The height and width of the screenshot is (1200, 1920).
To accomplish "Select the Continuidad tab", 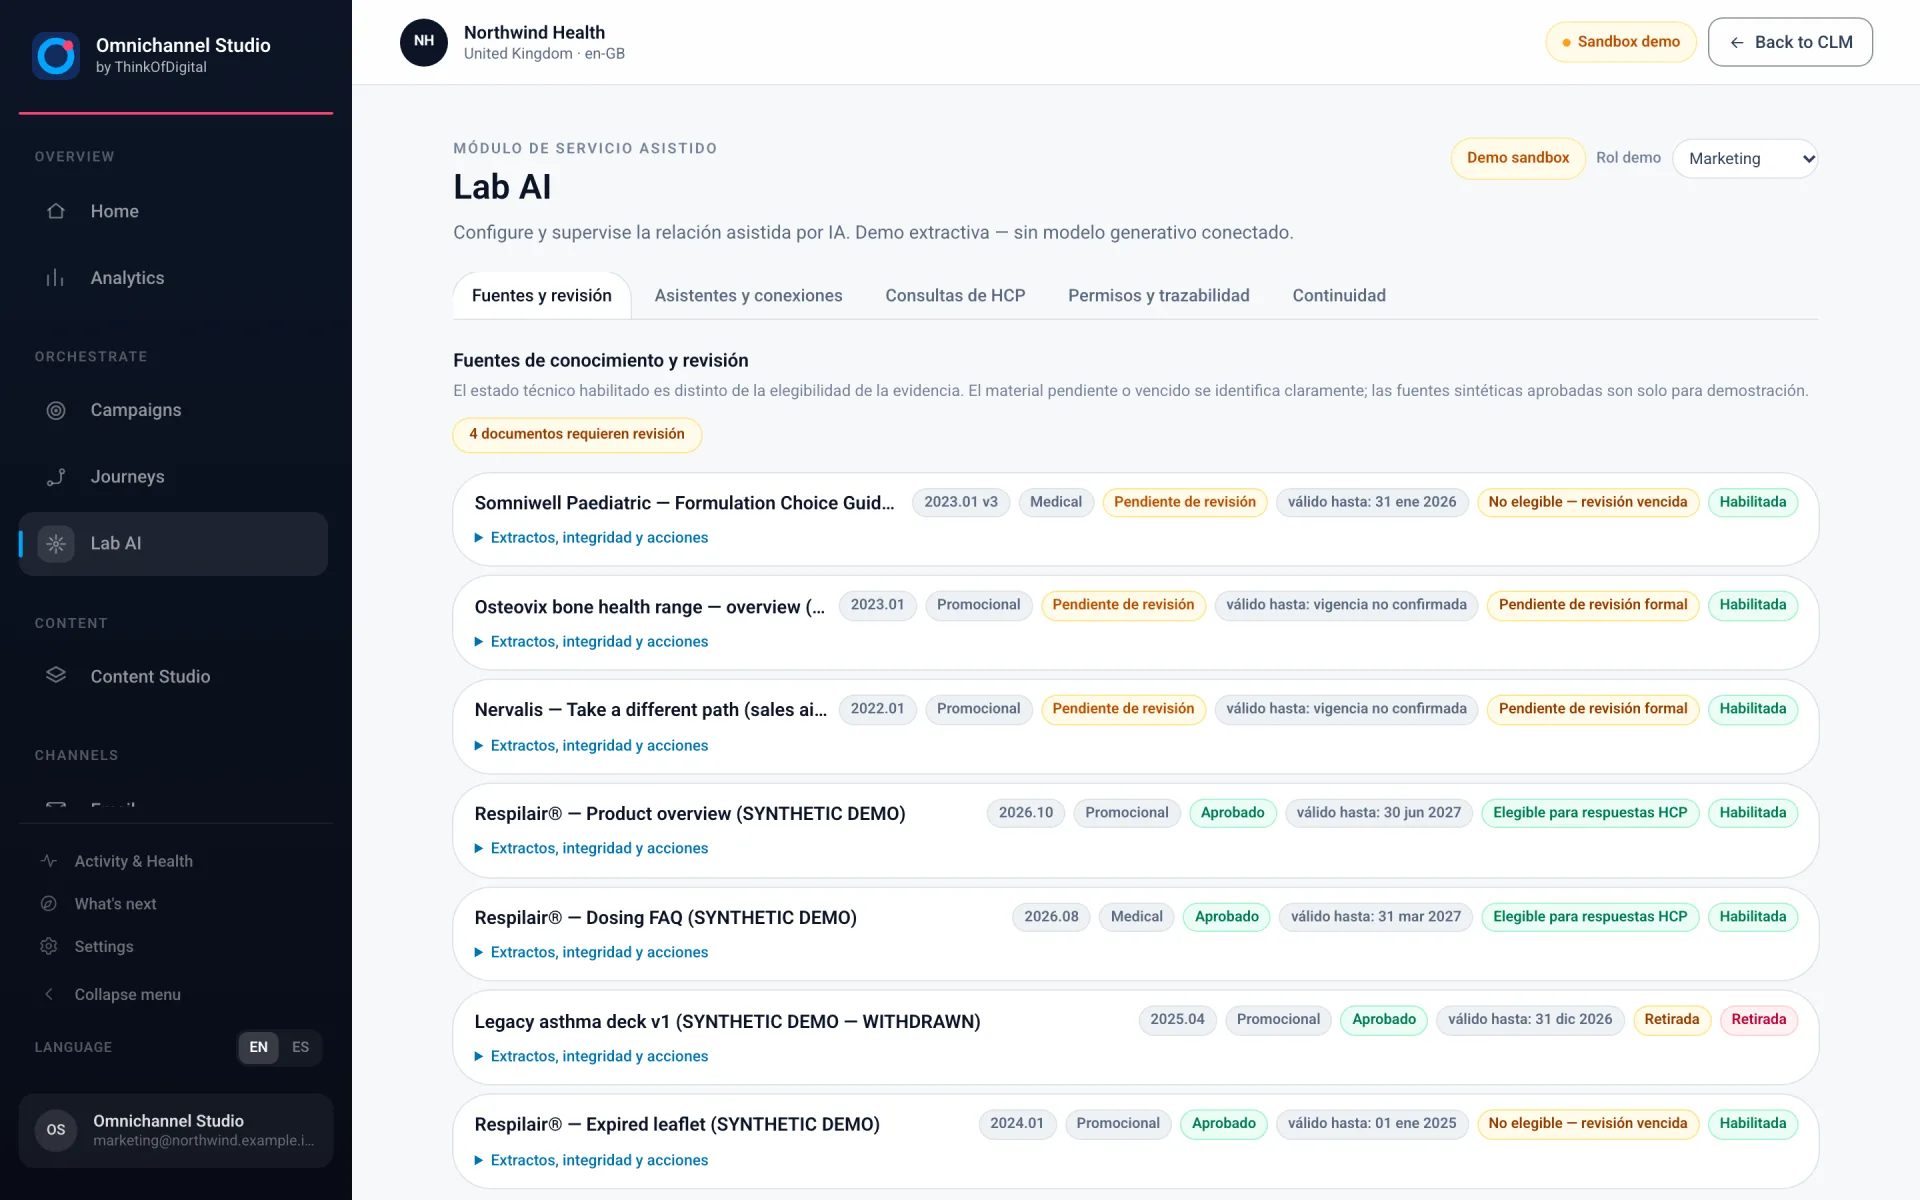I will click(1339, 296).
